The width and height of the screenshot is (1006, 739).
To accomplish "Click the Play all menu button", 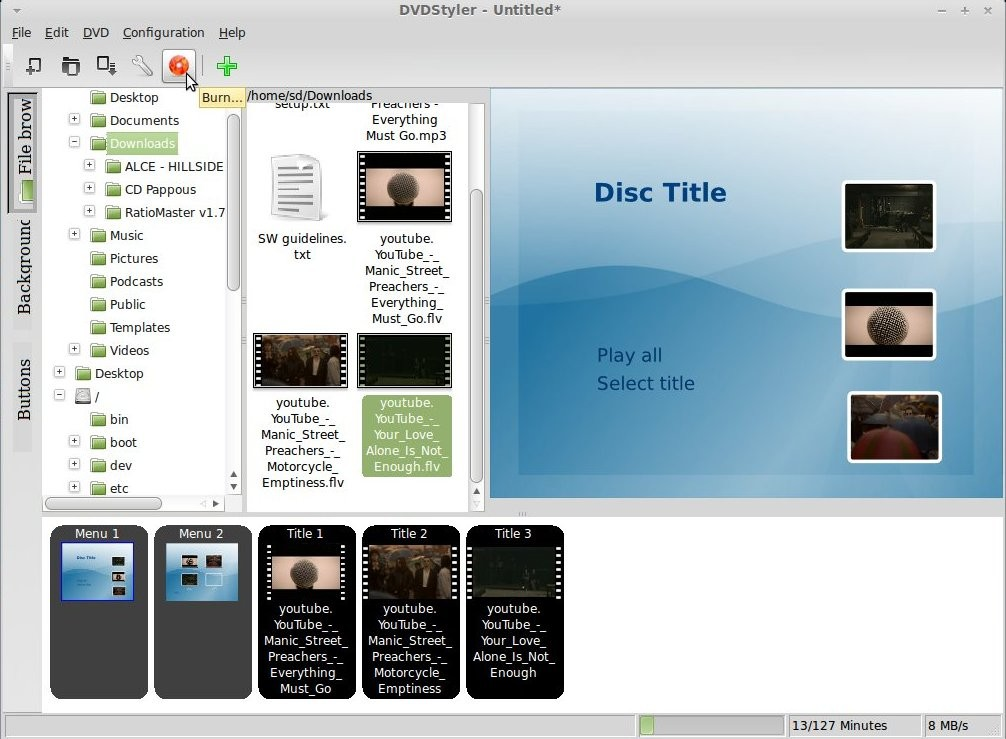I will pos(629,355).
